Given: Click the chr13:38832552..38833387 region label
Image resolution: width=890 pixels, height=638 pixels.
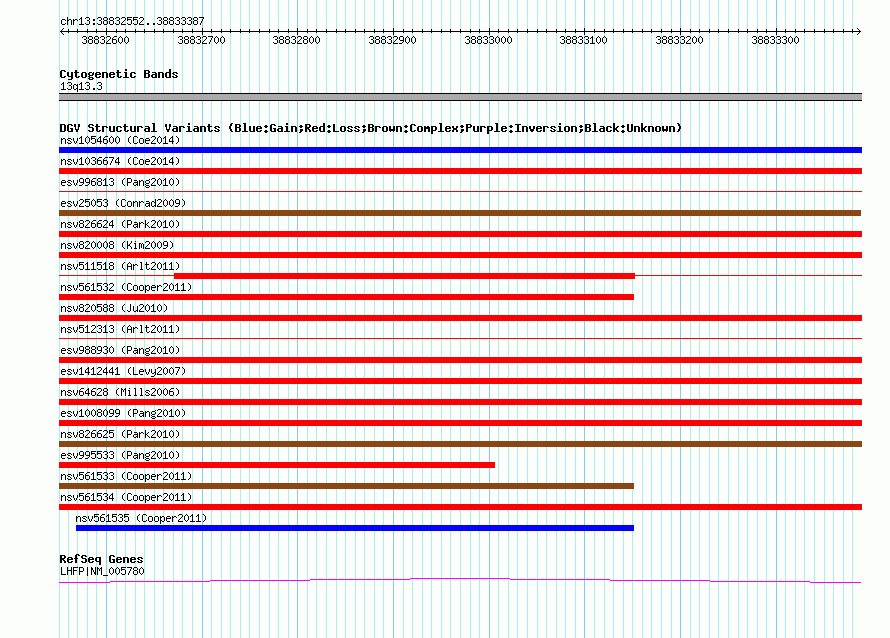Looking at the screenshot, I should pos(132,21).
